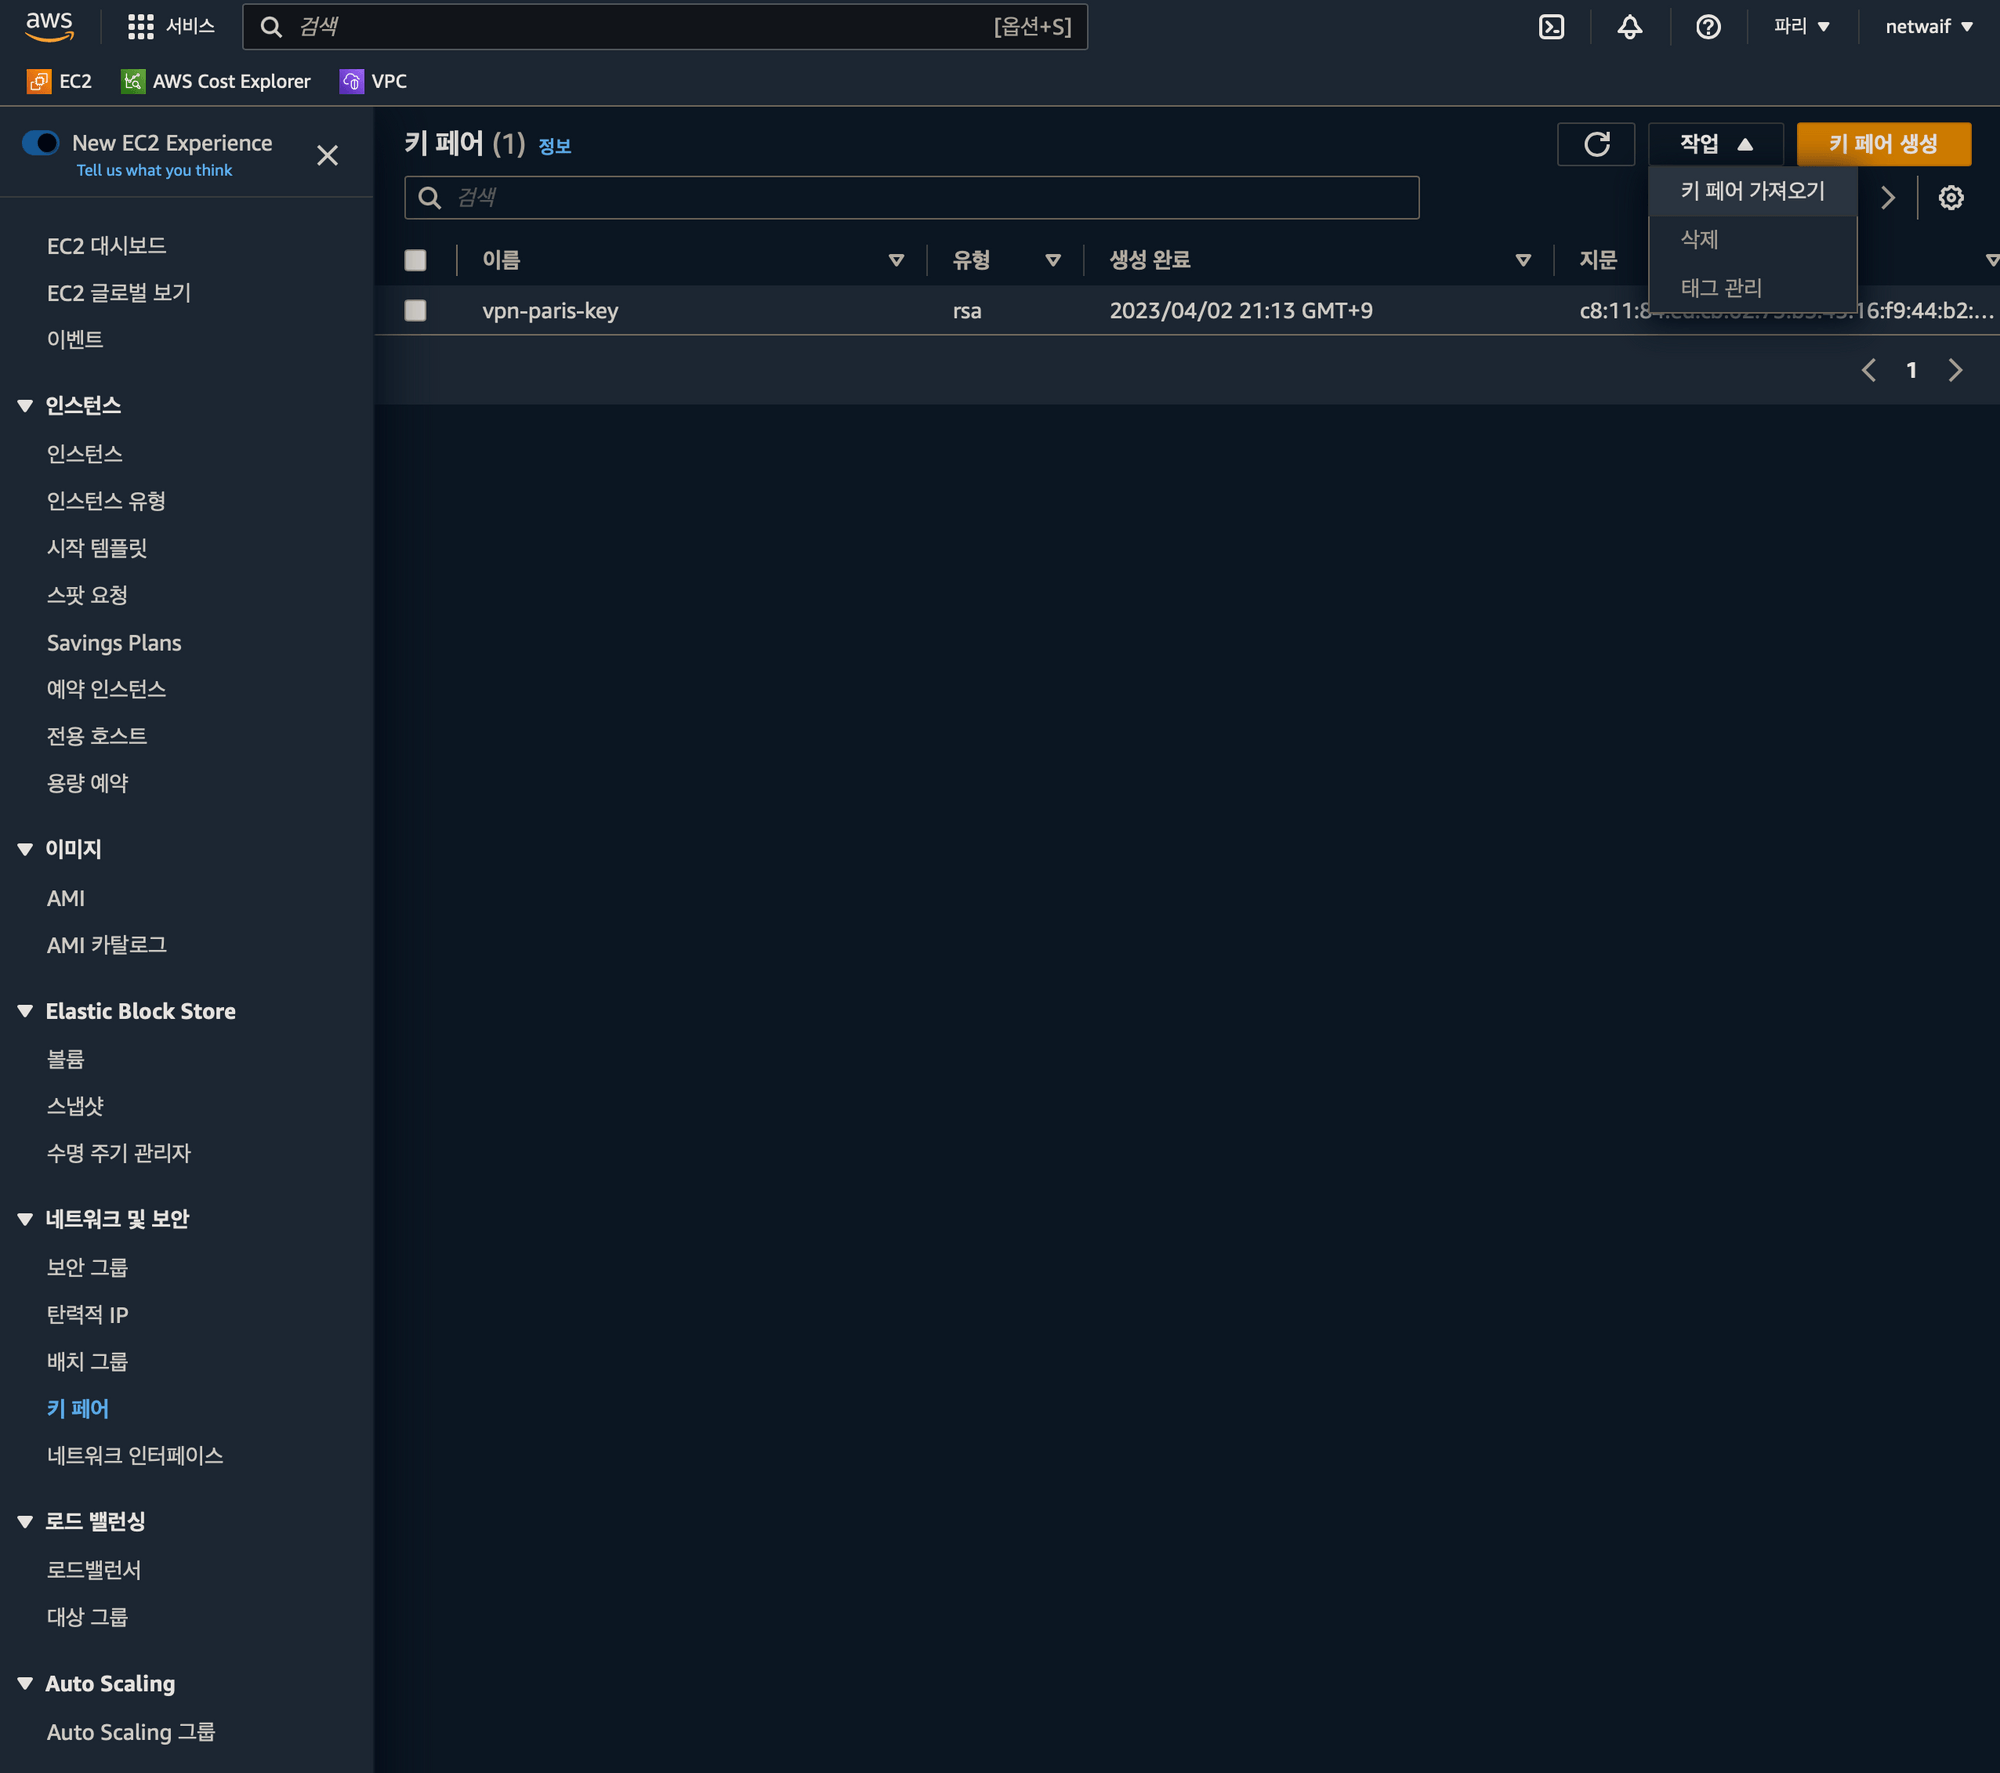This screenshot has width=2000, height=1773.
Task: Collapse the 인스턴스 sidebar section
Action: coord(25,405)
